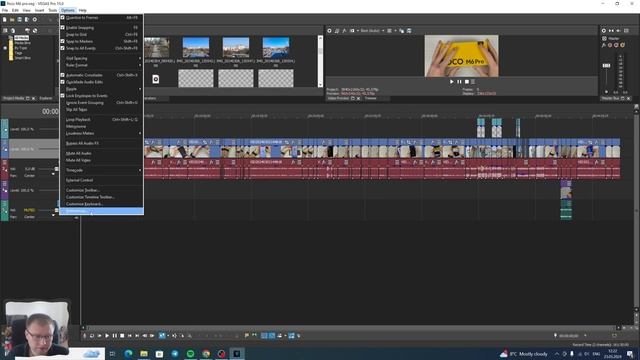Toggle Quickfade Audio Edits option

[101, 82]
